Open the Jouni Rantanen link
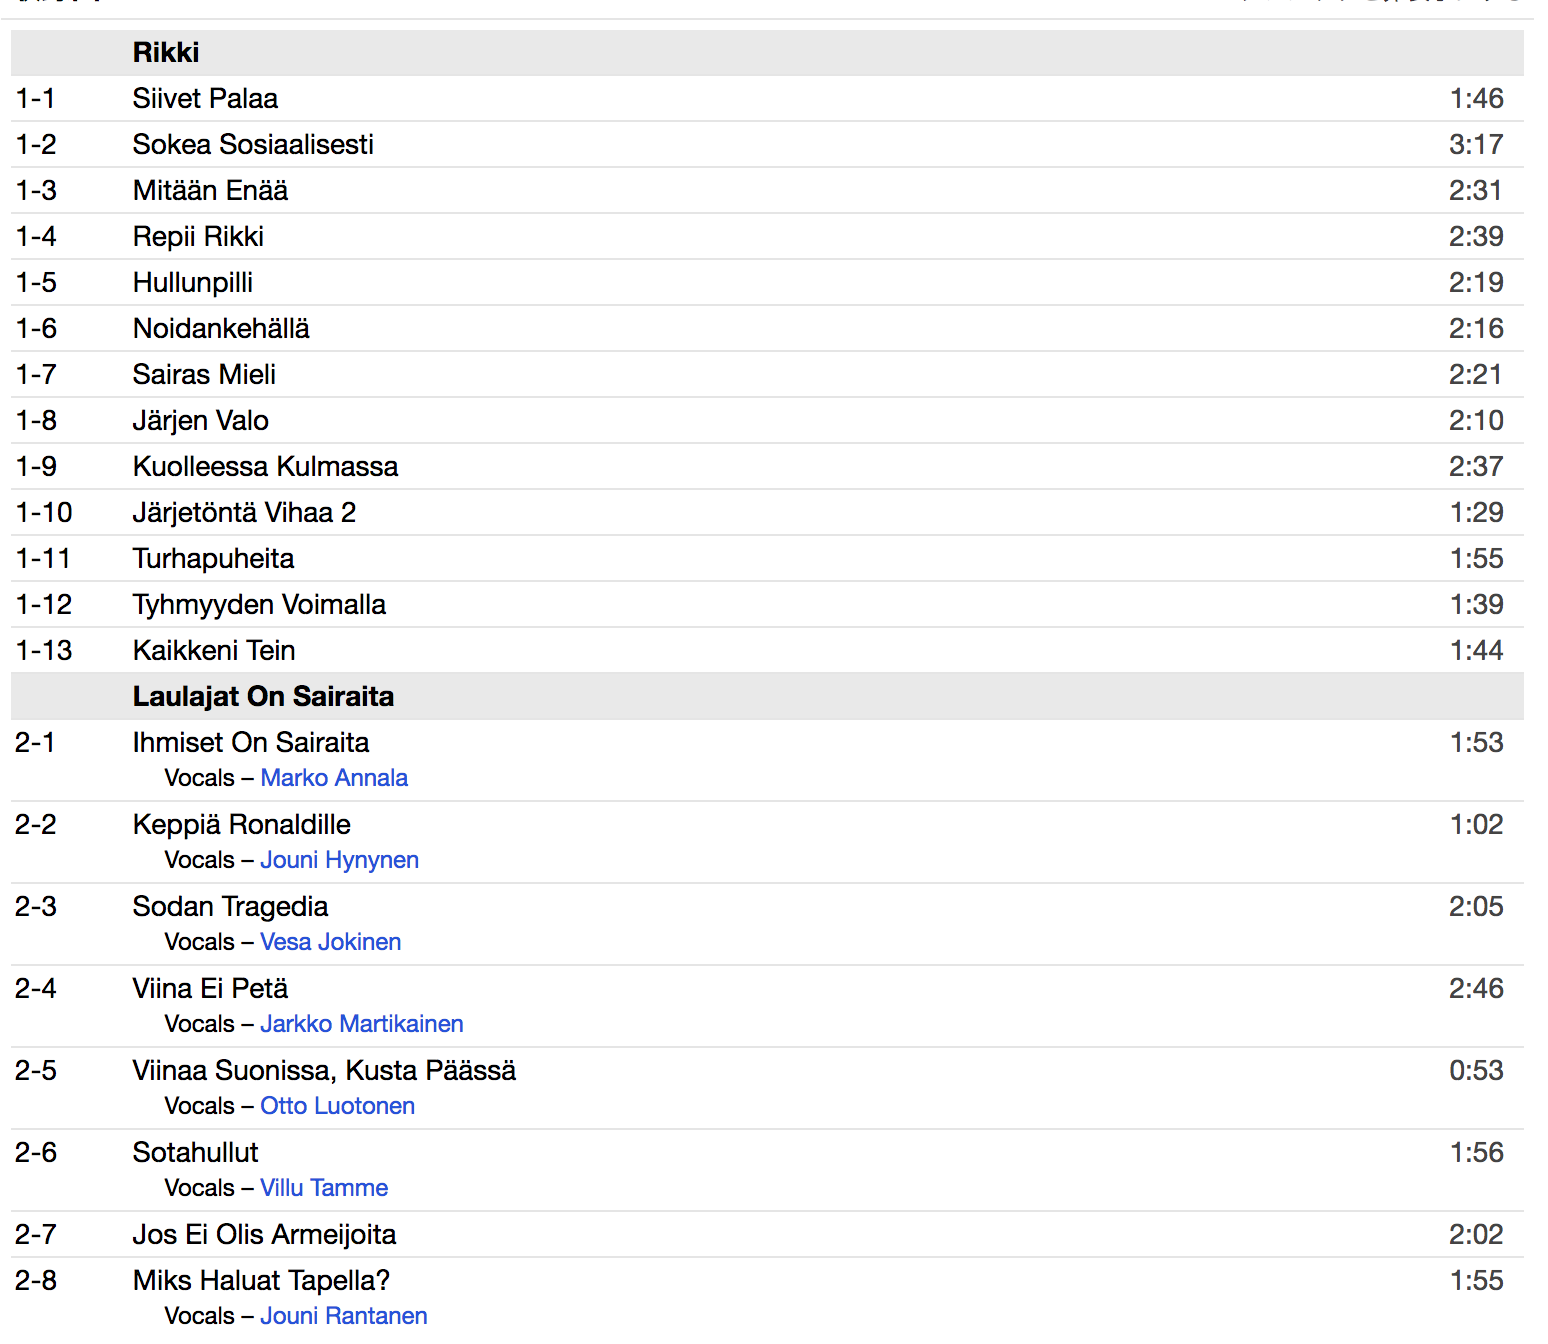Image resolution: width=1548 pixels, height=1344 pixels. (343, 1316)
